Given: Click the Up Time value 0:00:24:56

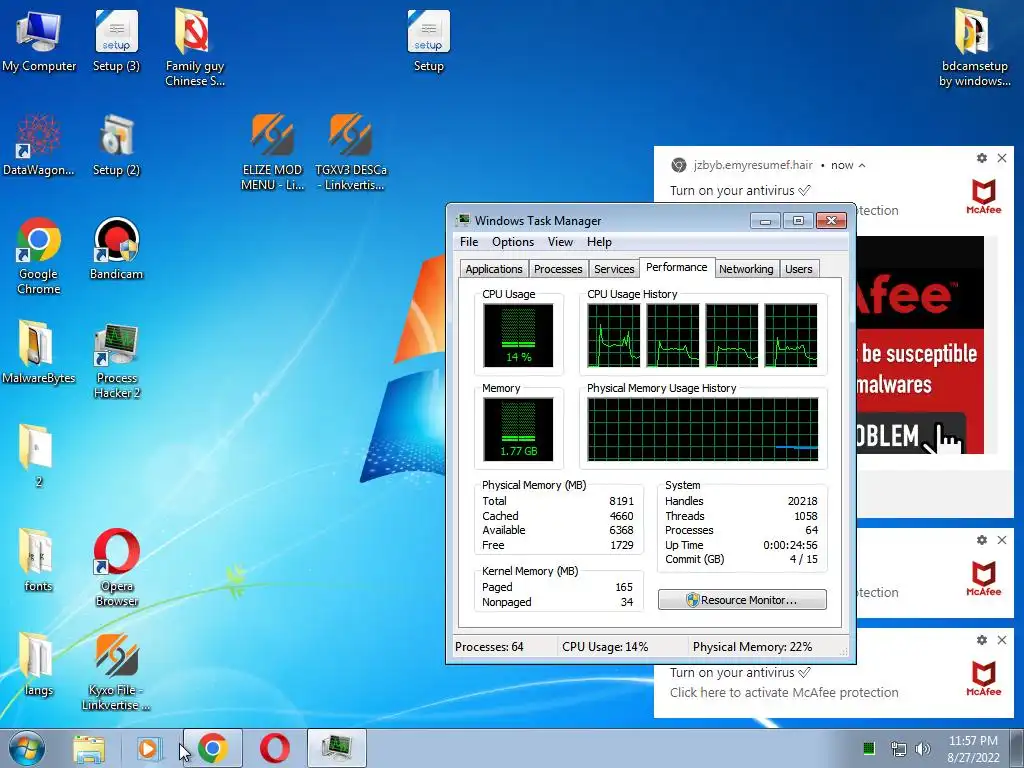Looking at the screenshot, I should coord(790,545).
